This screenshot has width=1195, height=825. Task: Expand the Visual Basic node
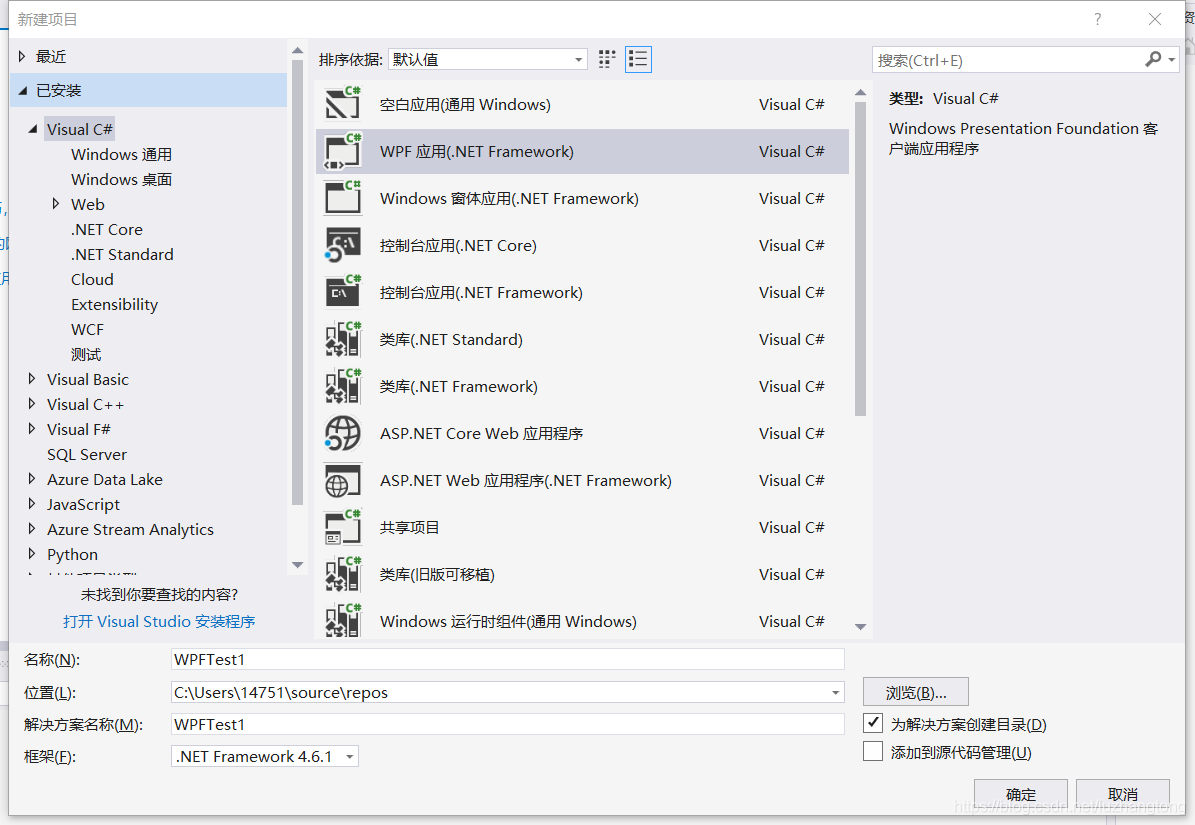coord(31,379)
